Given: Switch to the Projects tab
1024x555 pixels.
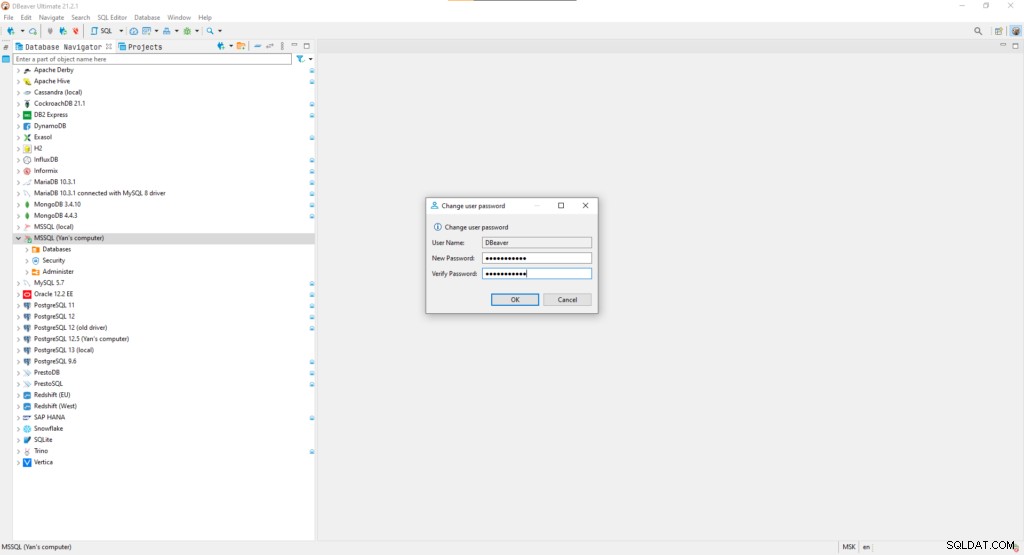Looking at the screenshot, I should pyautogui.click(x=140, y=47).
